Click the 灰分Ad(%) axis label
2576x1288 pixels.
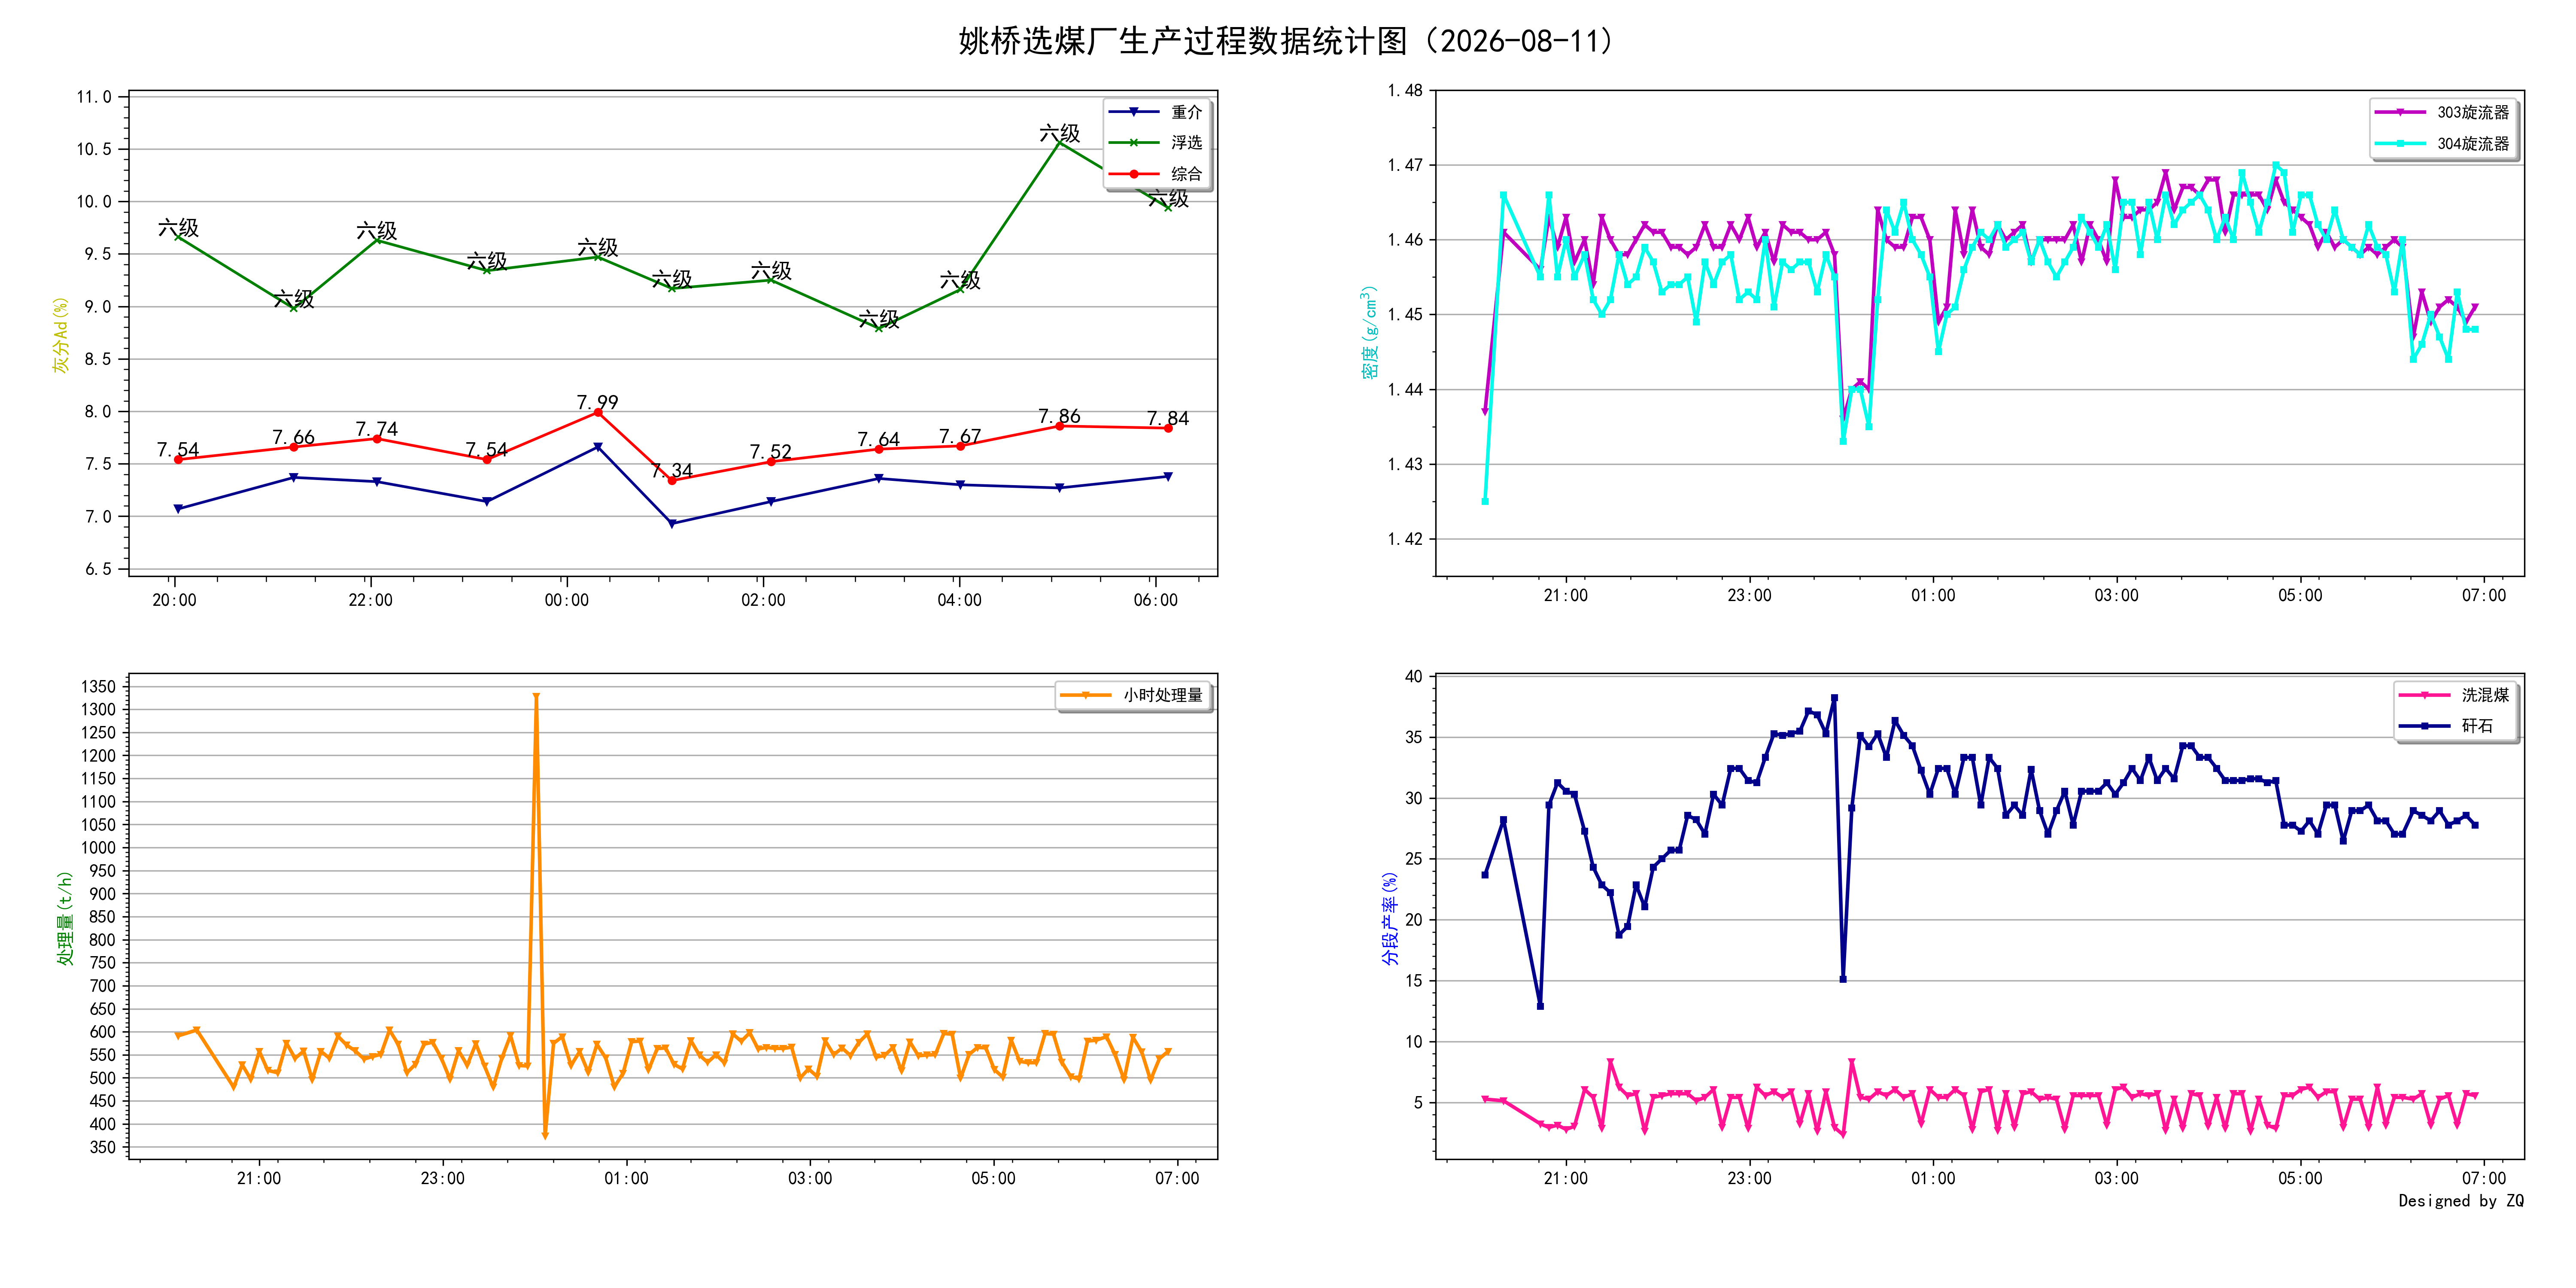[61, 335]
